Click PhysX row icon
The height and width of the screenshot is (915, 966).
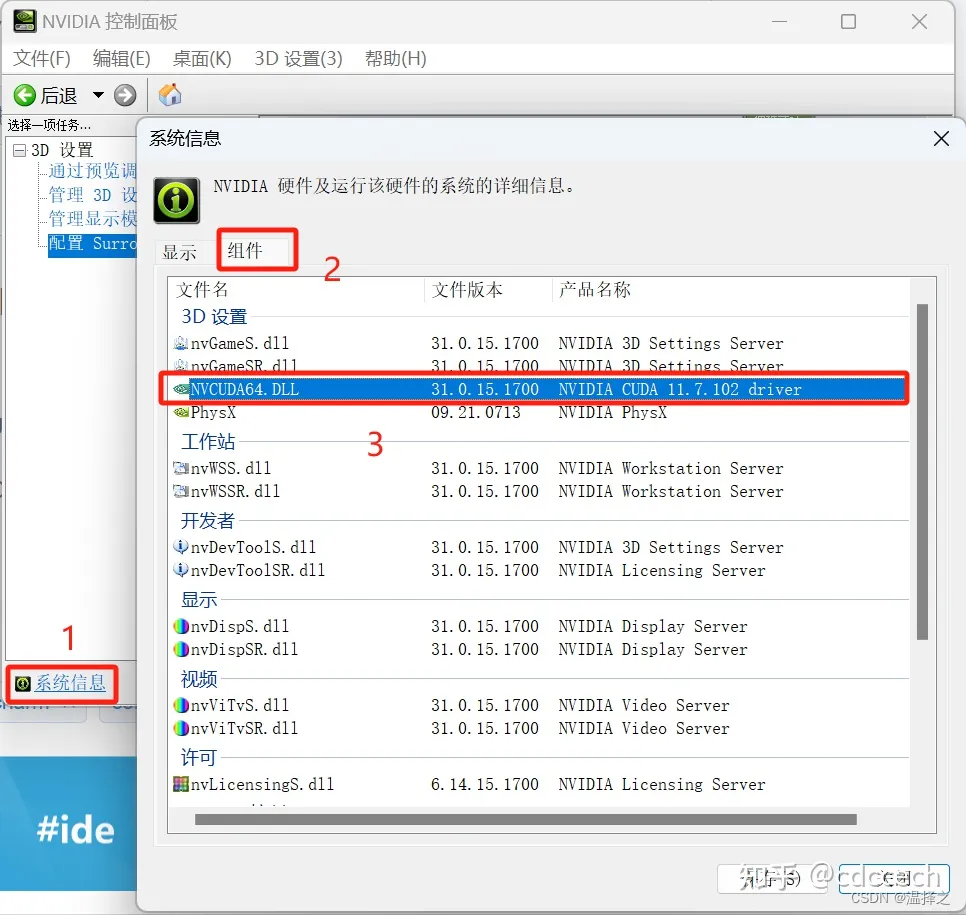click(181, 412)
